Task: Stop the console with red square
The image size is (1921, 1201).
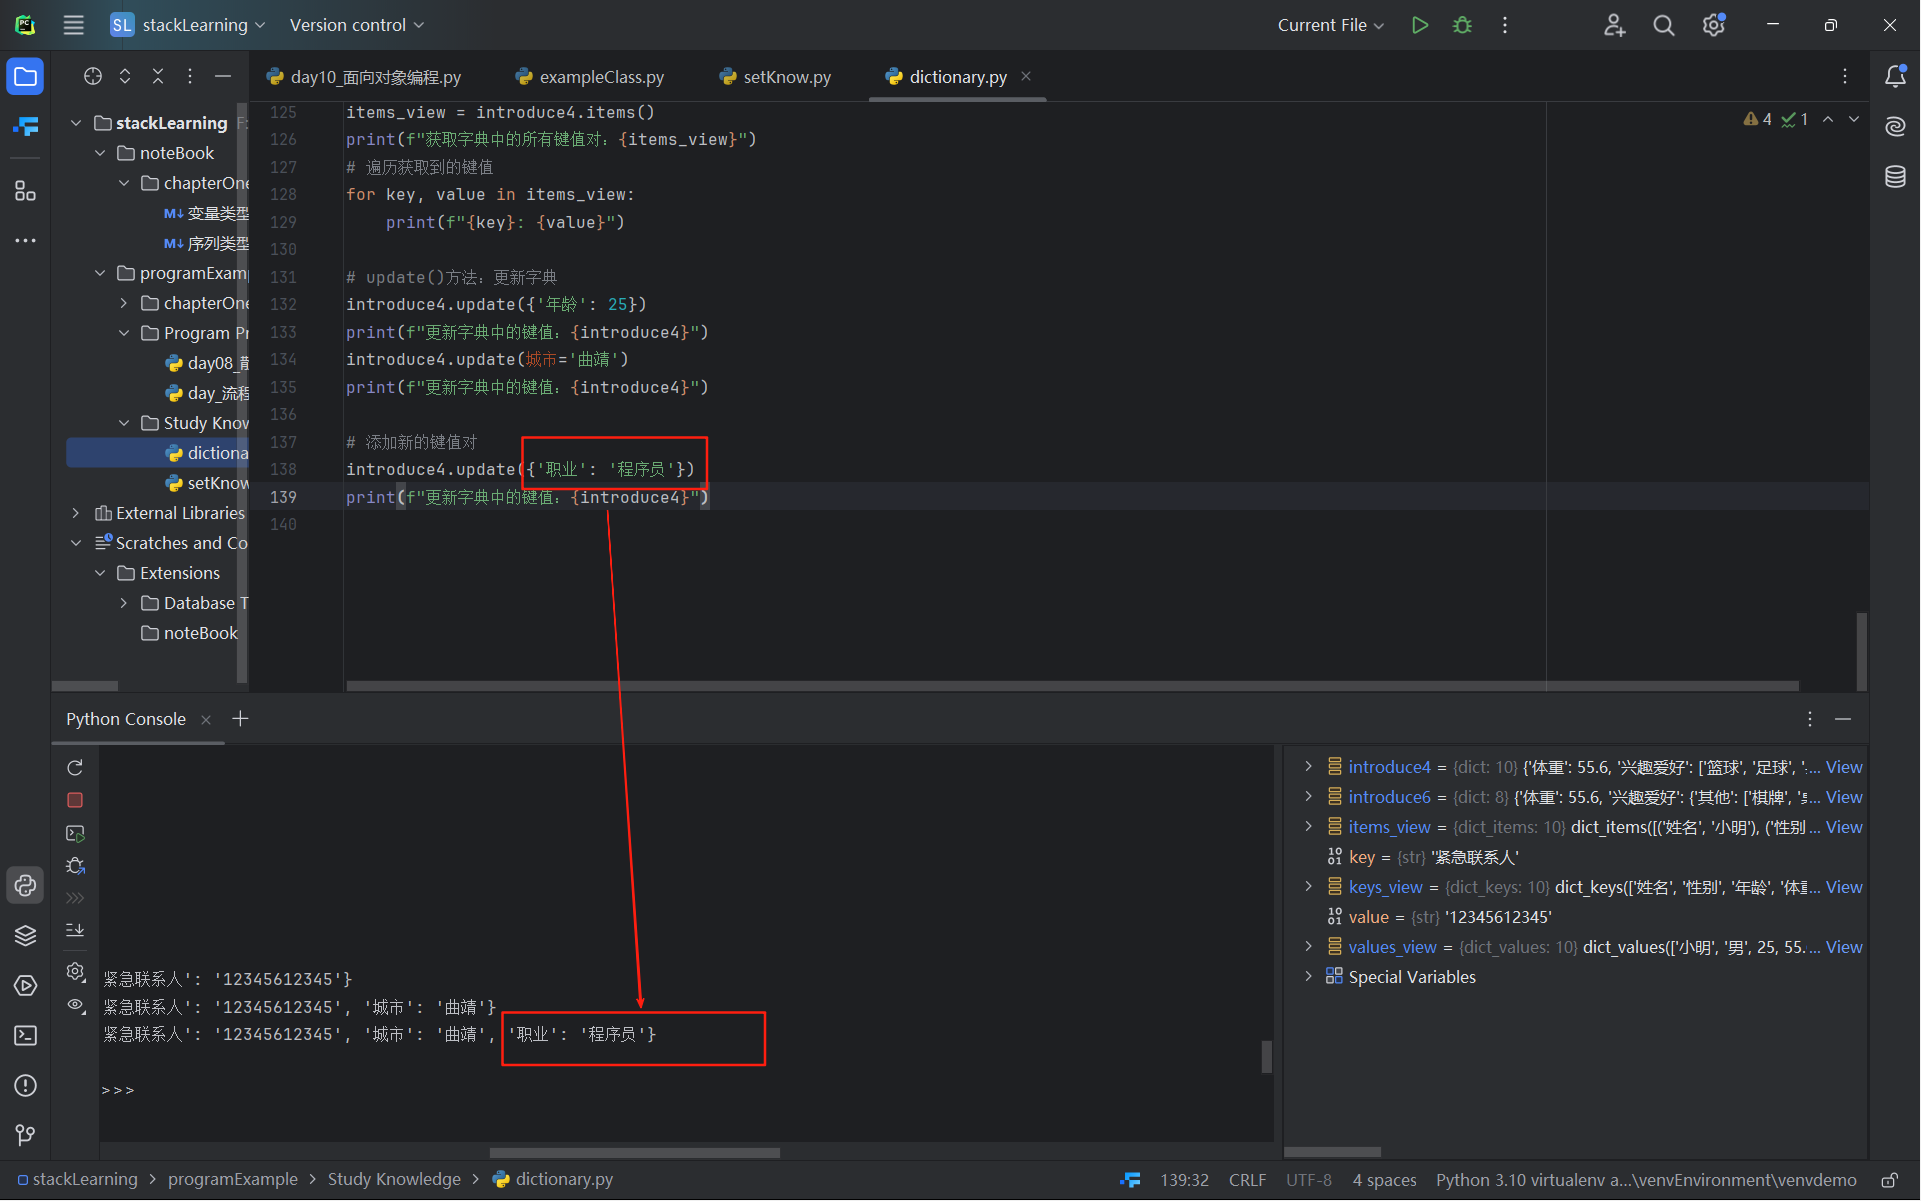Action: coord(75,800)
